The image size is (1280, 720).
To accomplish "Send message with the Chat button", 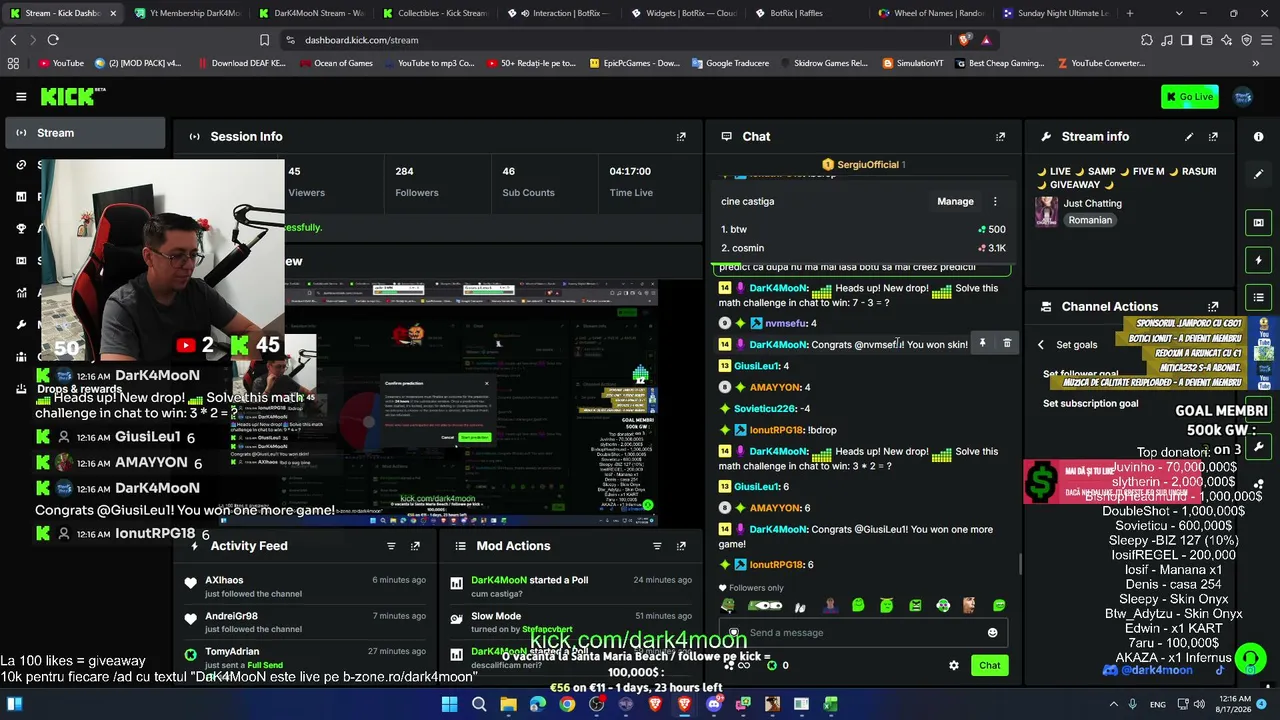I will click(989, 666).
